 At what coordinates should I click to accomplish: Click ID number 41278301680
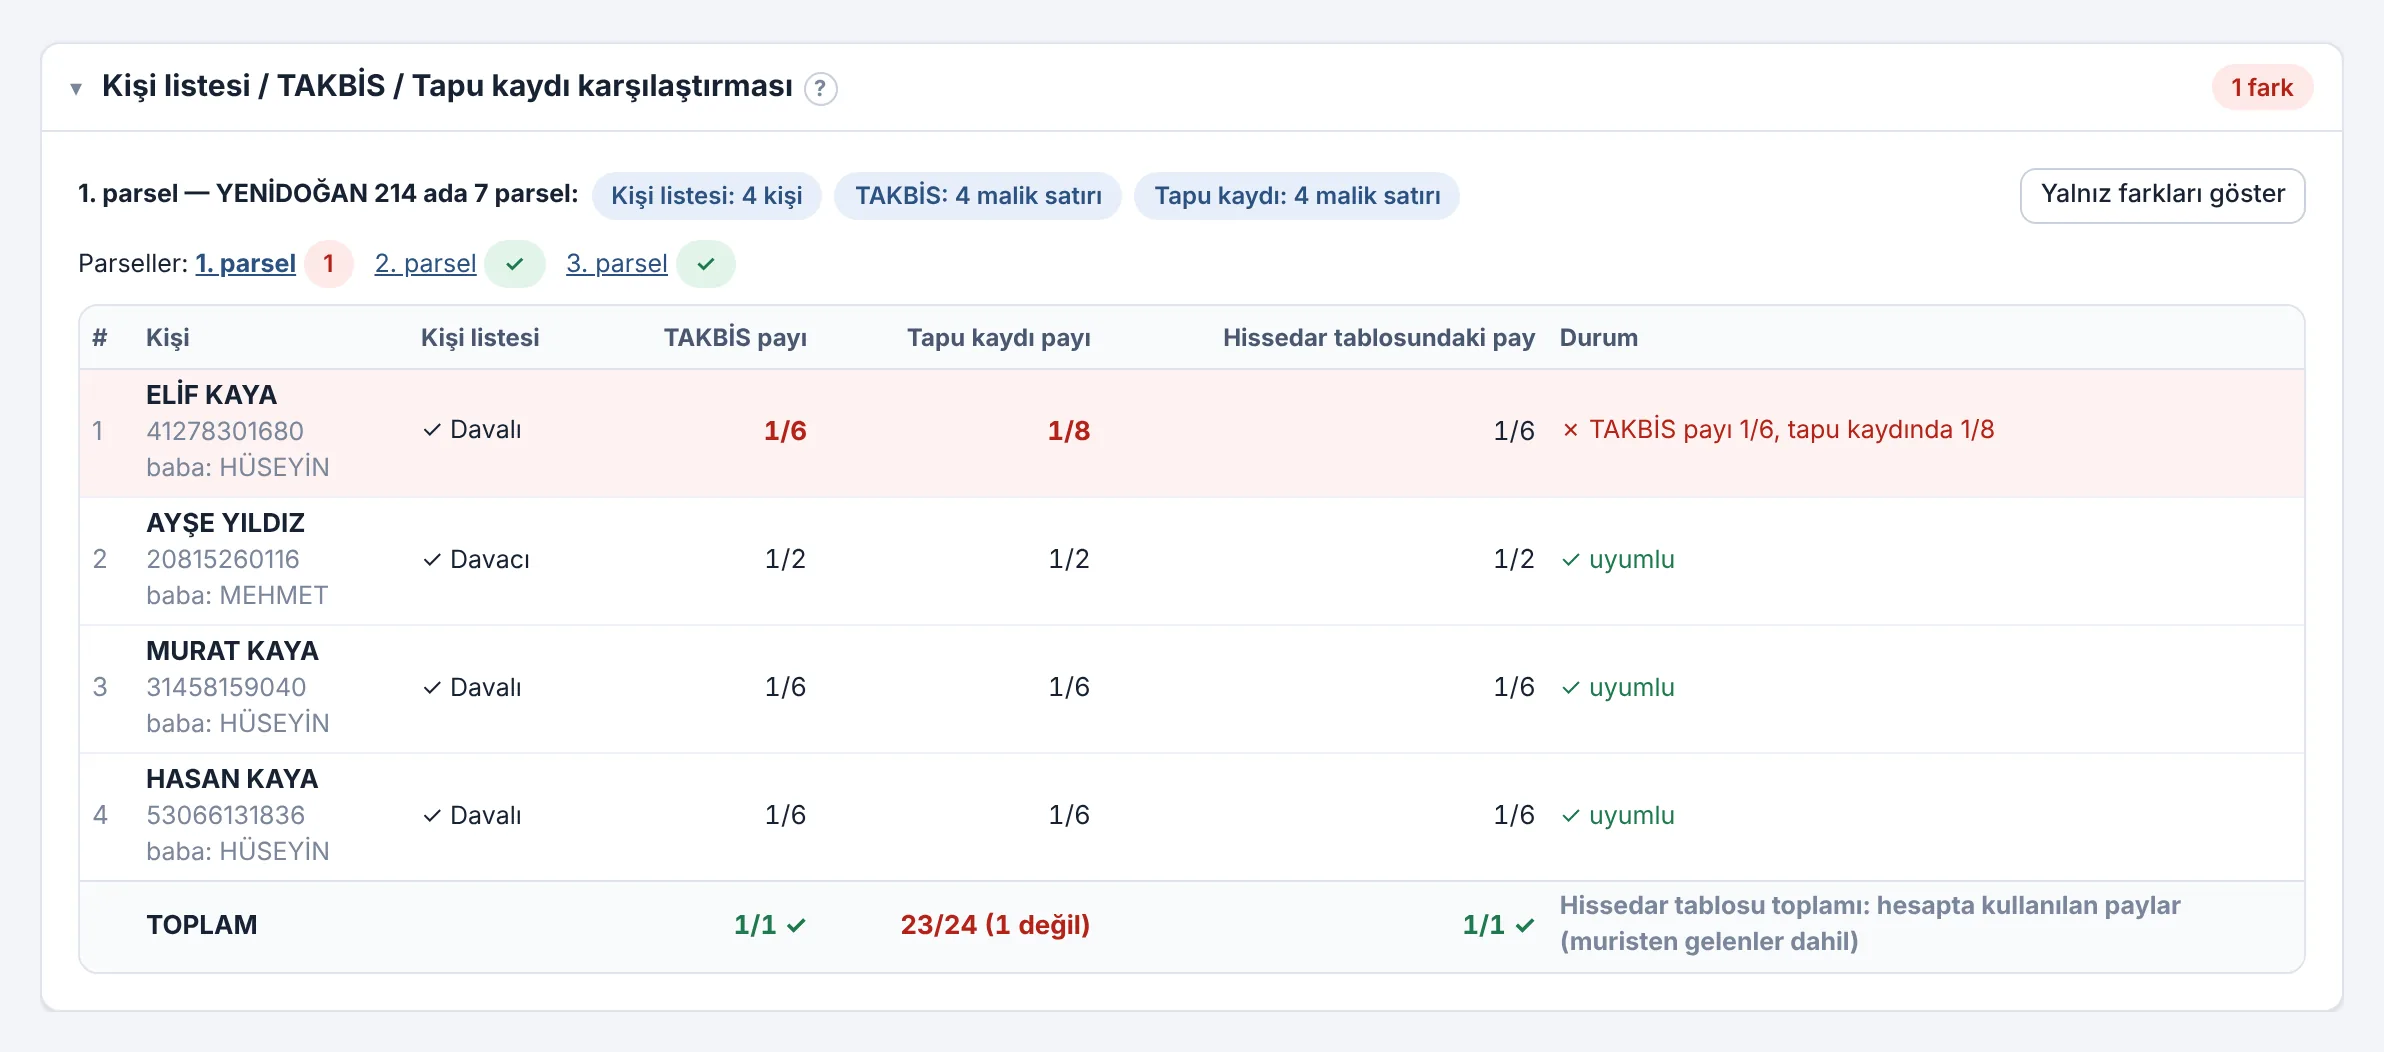click(x=225, y=431)
